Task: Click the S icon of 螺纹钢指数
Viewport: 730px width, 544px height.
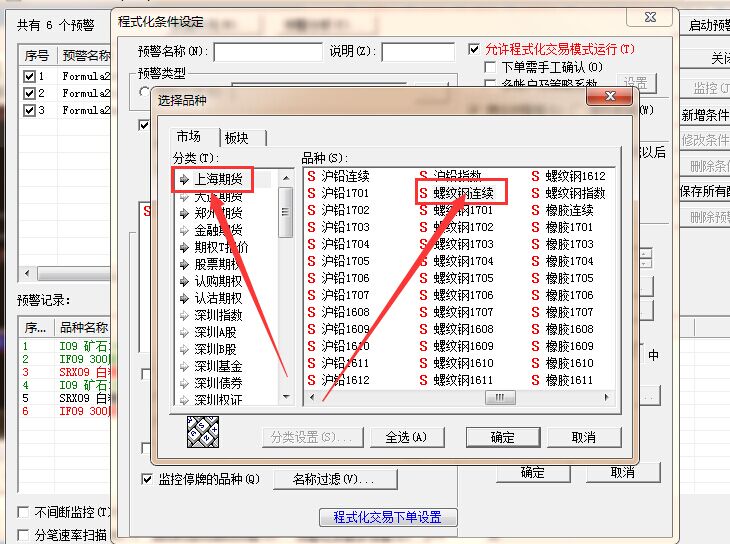Action: click(535, 193)
